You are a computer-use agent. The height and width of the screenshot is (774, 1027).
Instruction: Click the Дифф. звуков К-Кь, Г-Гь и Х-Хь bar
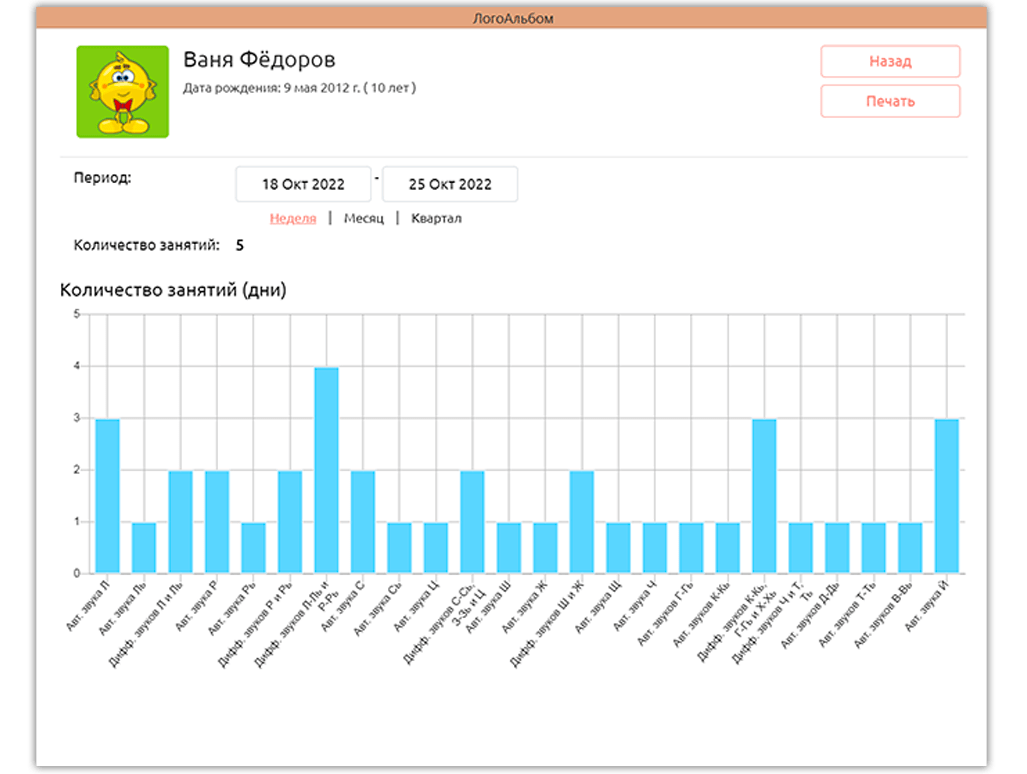764,496
